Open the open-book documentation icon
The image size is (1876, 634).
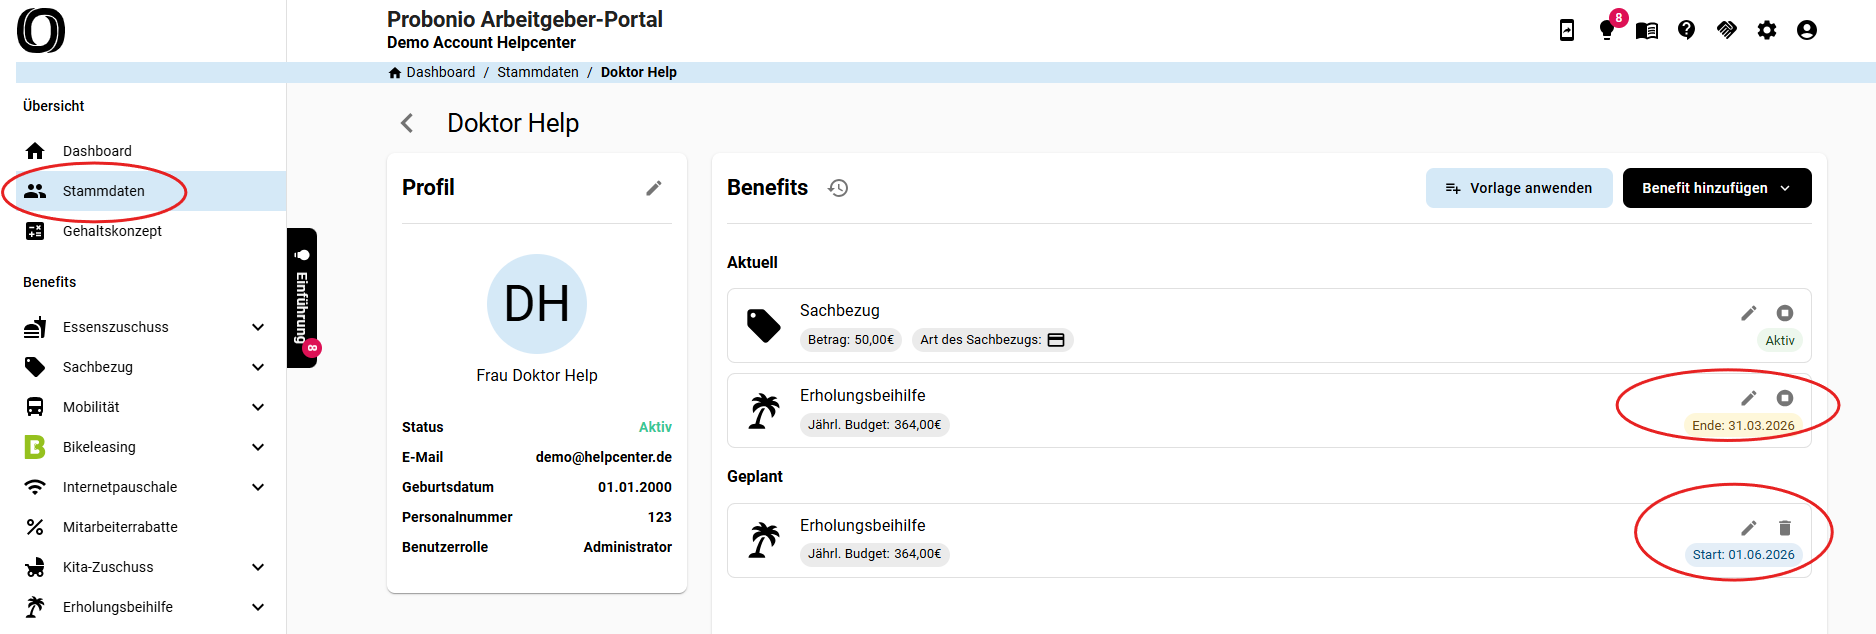tap(1647, 30)
